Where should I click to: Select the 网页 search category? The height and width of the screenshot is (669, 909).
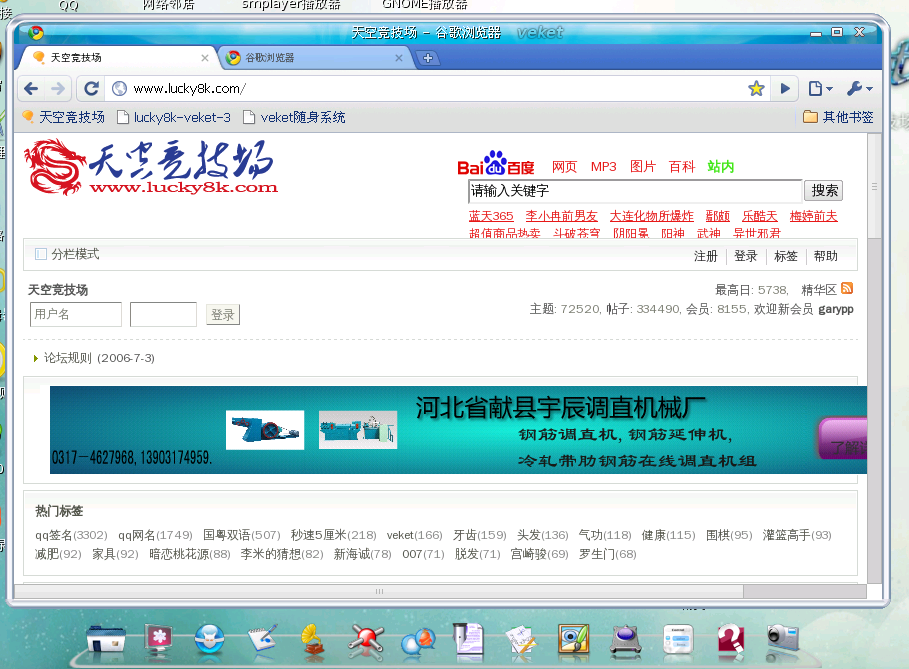tap(564, 167)
